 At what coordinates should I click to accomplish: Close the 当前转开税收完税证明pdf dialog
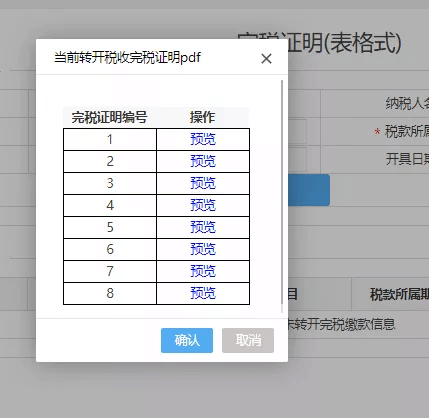[x=266, y=59]
